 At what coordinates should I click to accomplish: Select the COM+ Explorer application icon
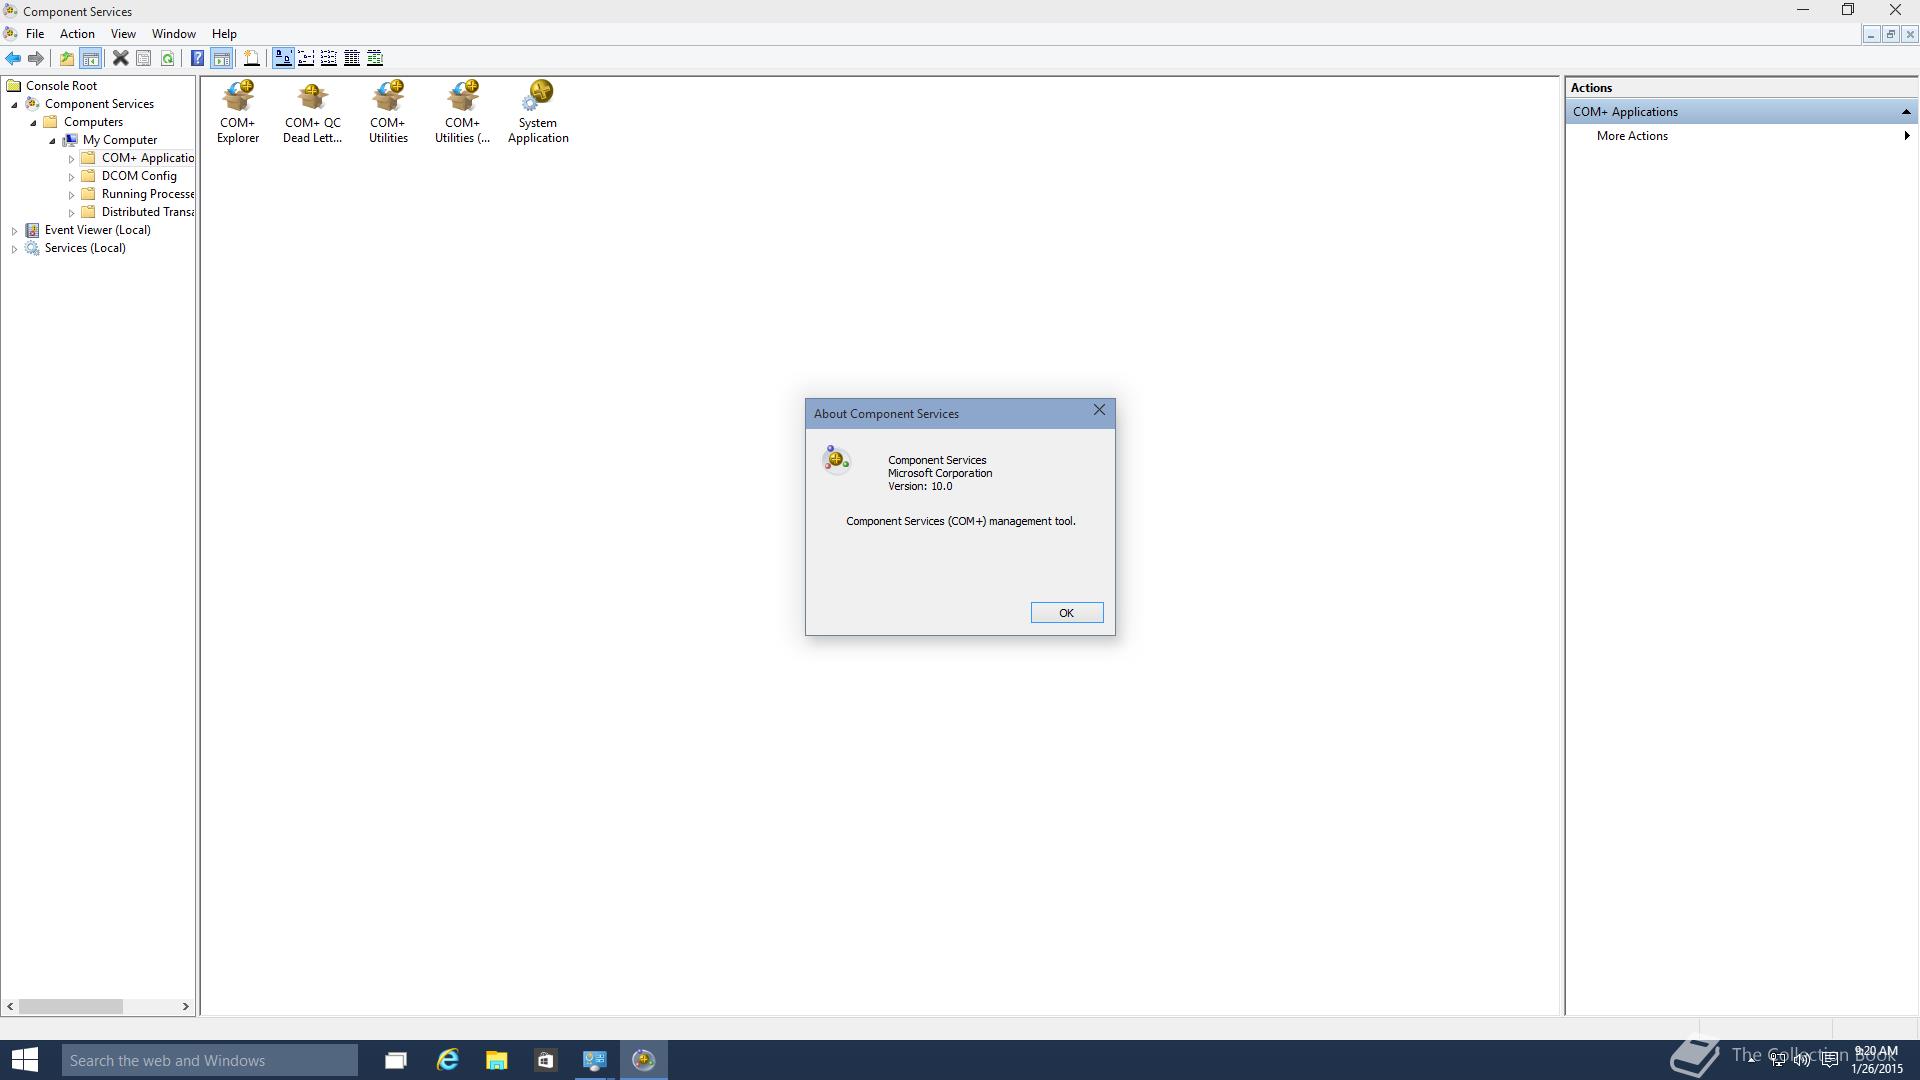point(238,112)
